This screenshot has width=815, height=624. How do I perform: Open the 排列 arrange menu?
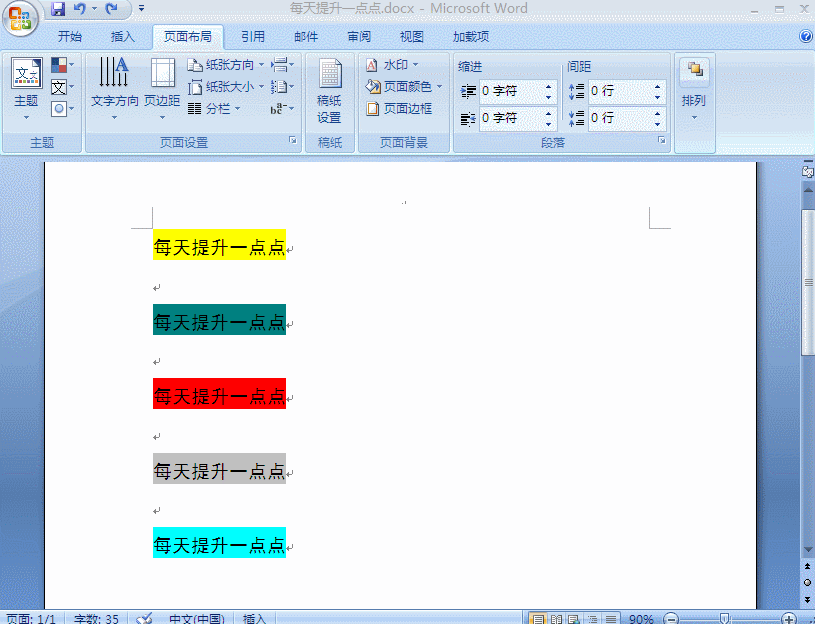694,91
